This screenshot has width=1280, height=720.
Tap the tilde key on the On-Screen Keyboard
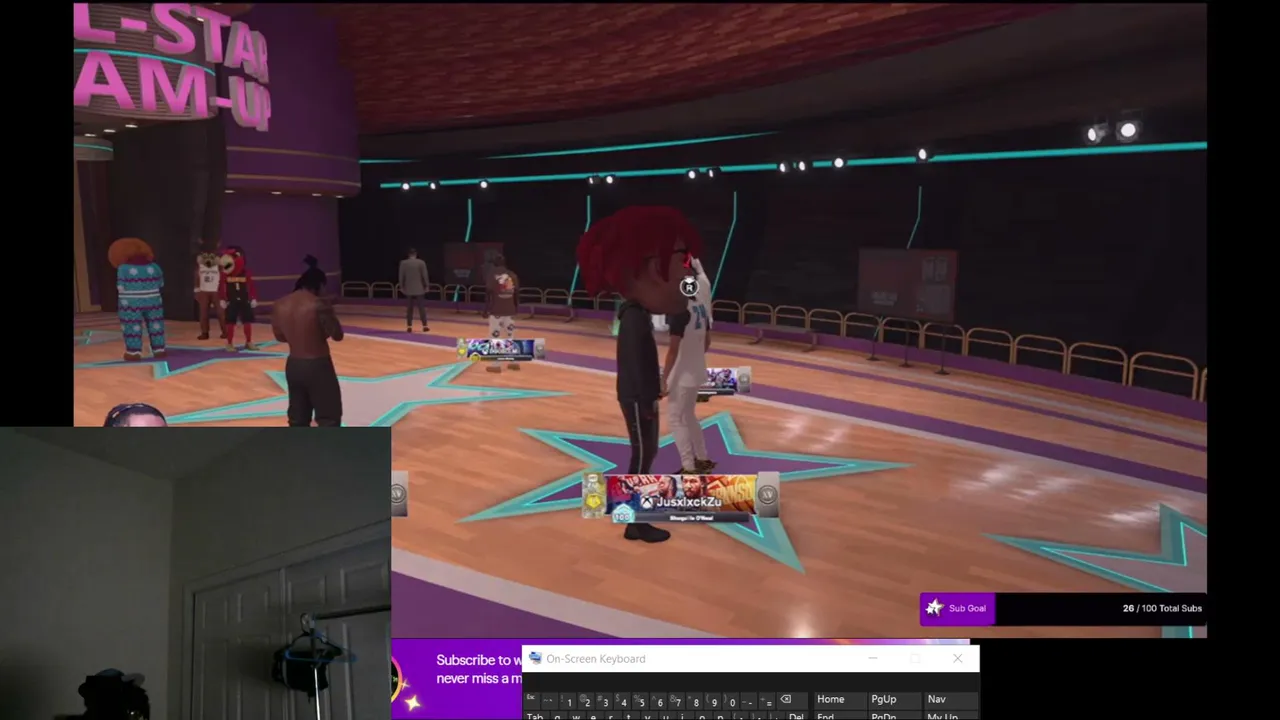[550, 700]
